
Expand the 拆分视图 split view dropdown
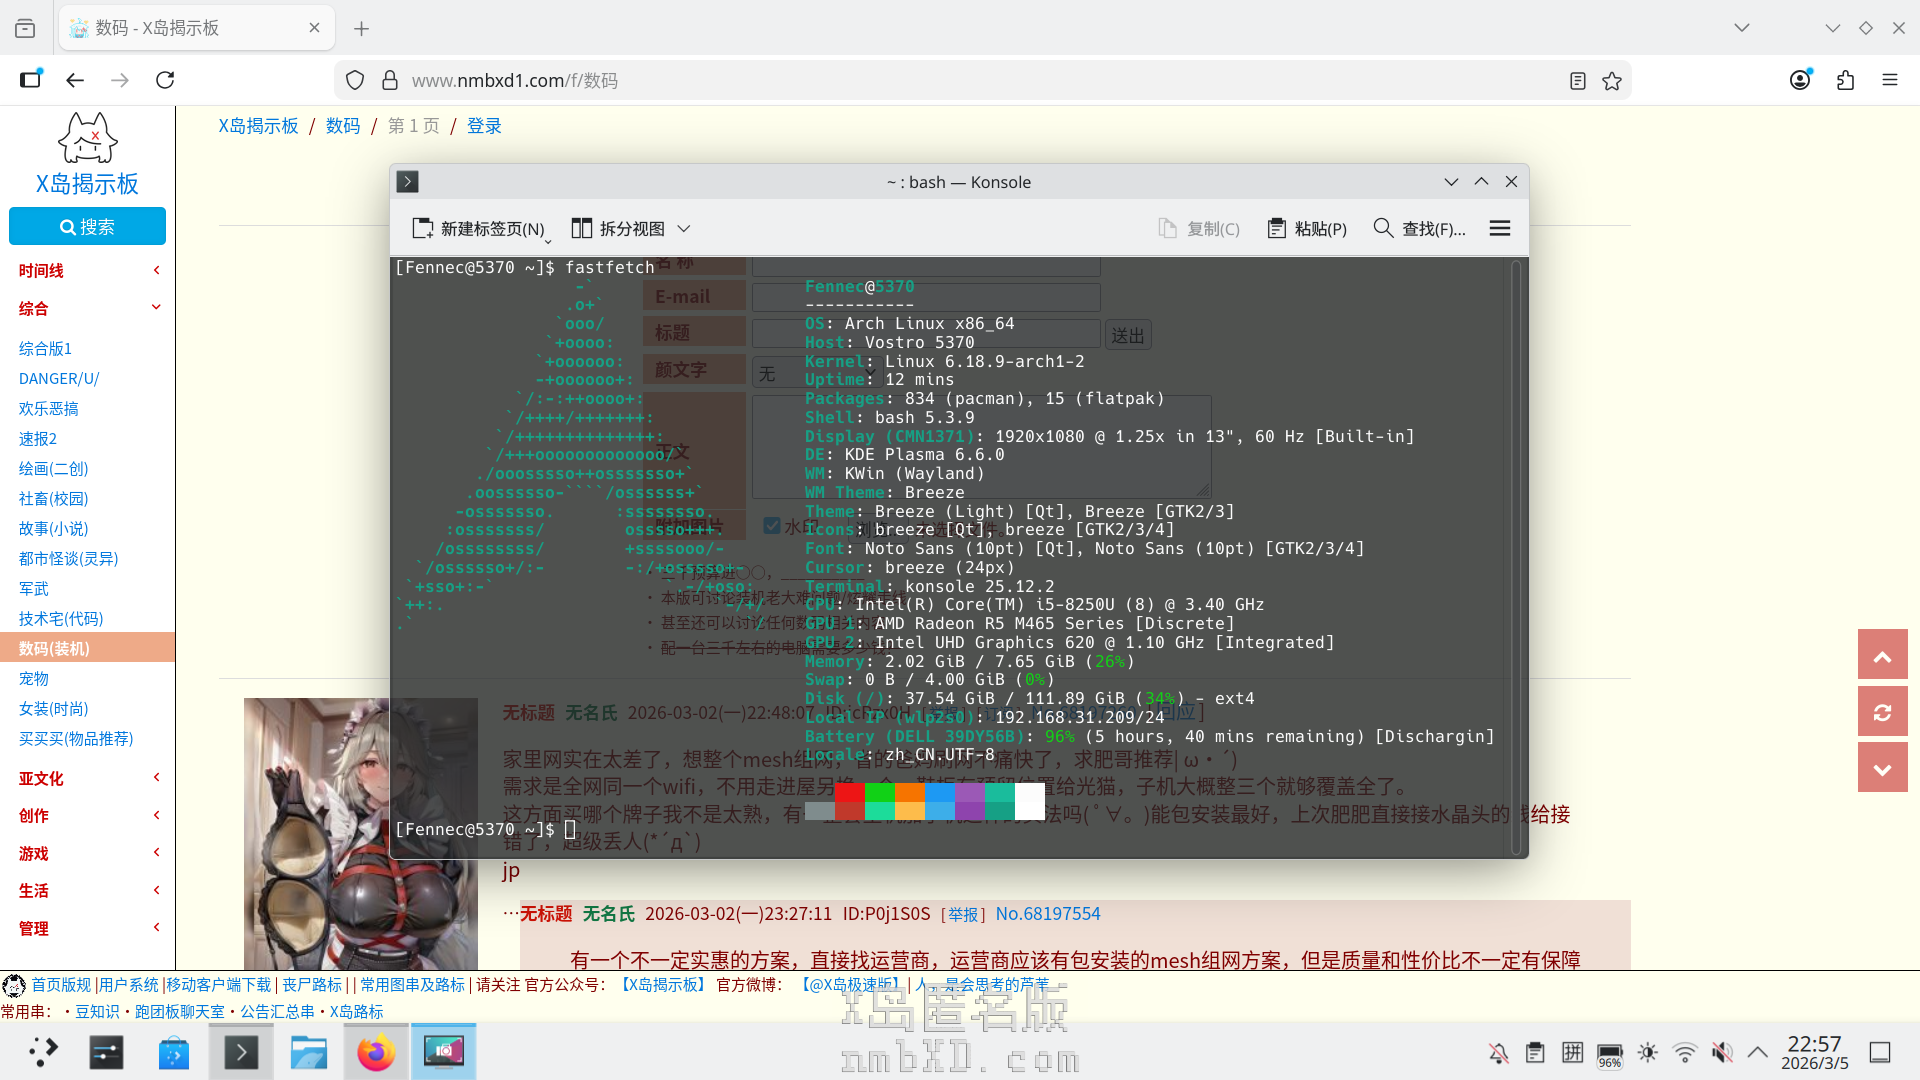pos(684,229)
